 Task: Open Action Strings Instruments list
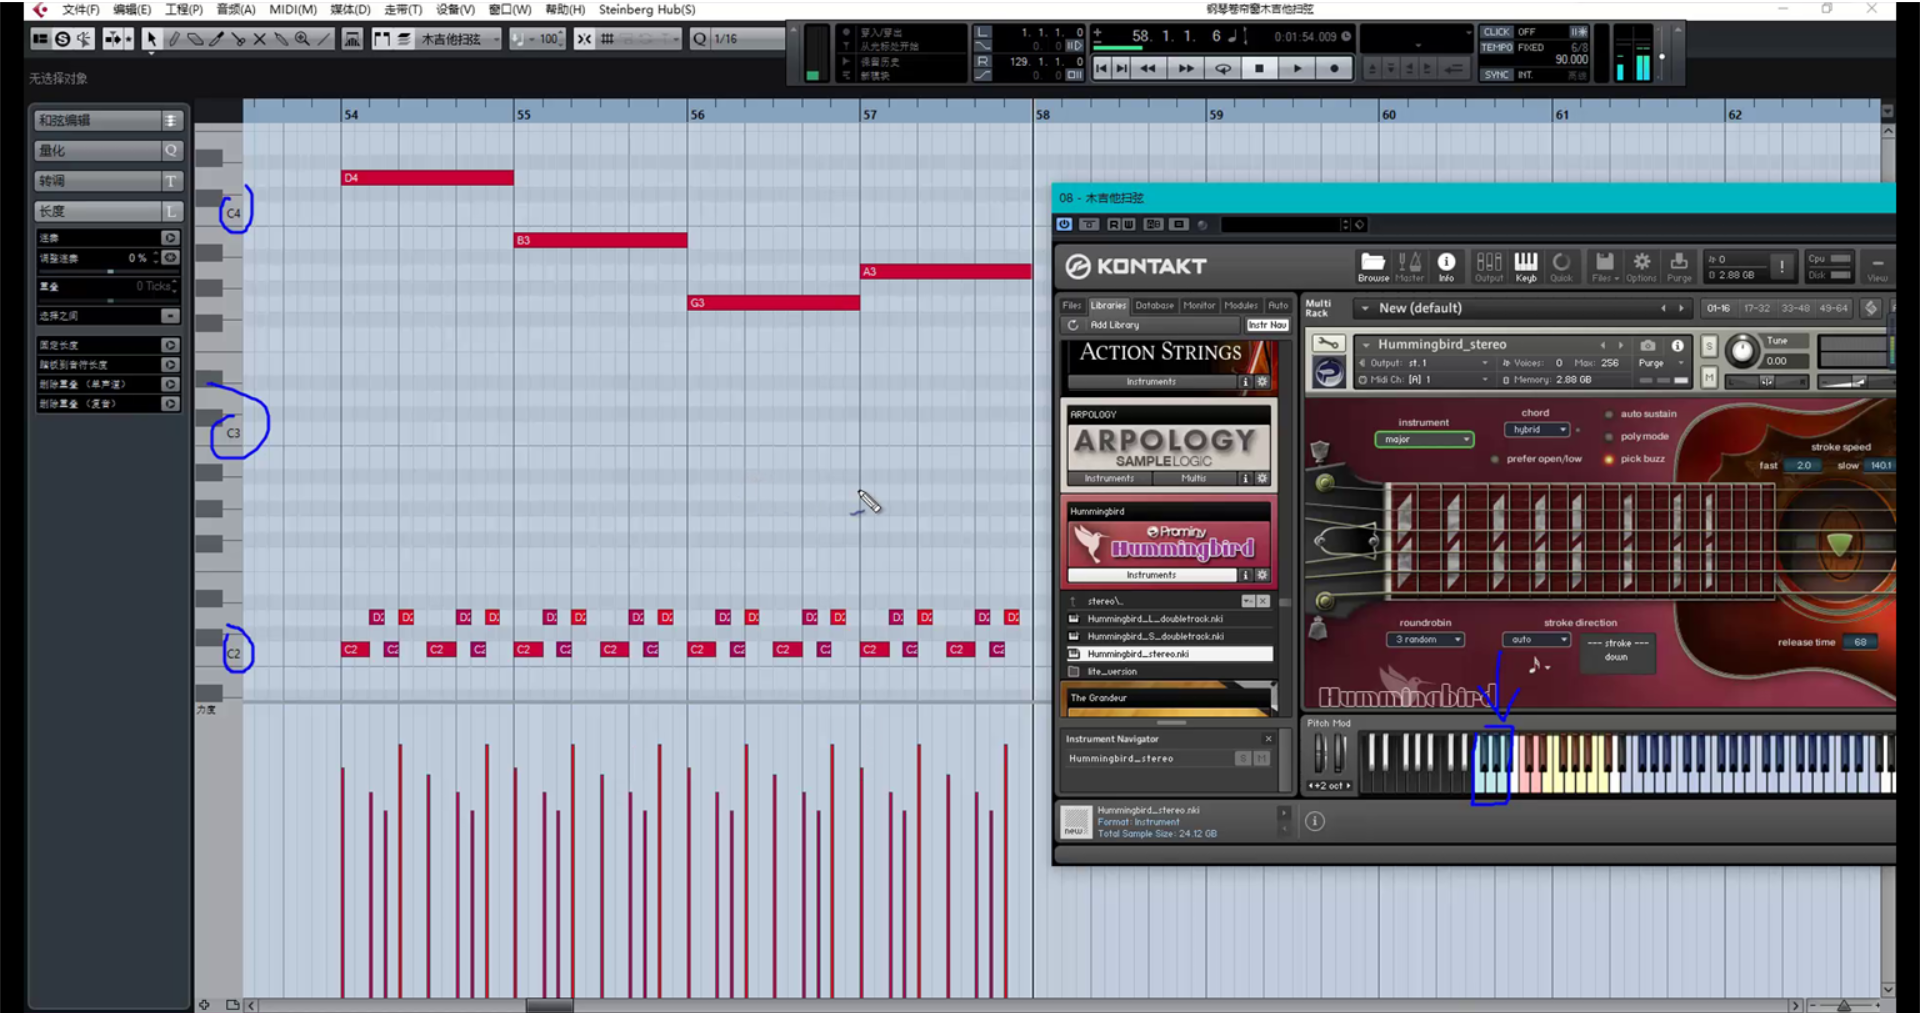tap(1152, 382)
